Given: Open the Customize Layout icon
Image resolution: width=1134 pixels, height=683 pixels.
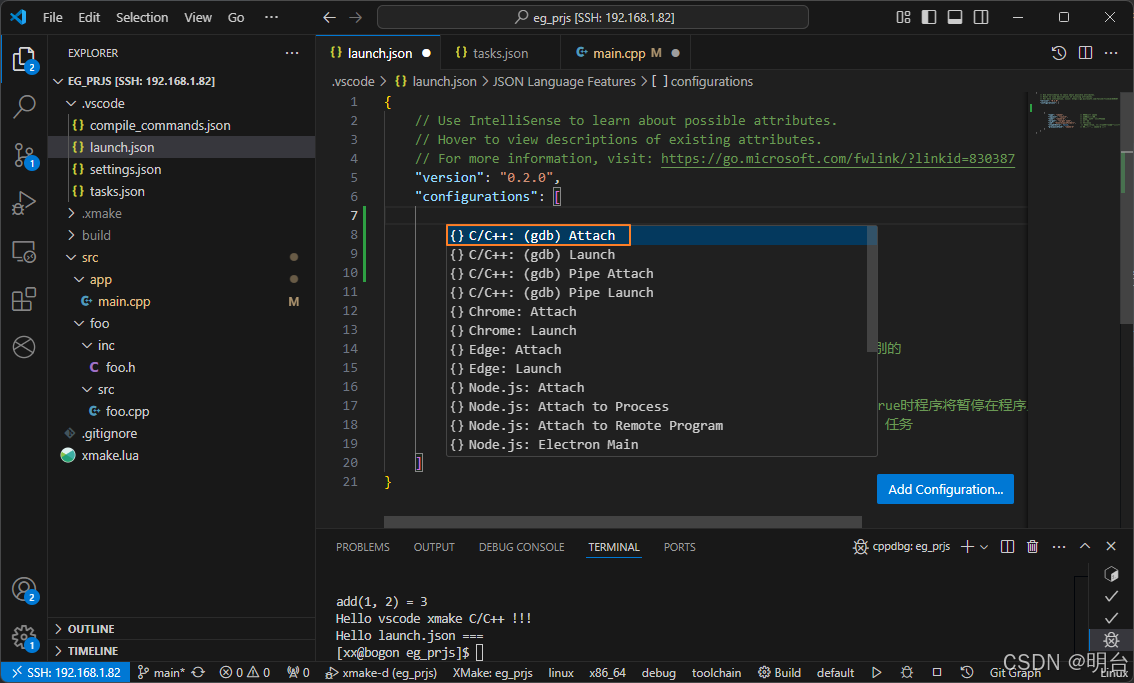Looking at the screenshot, I should click(x=903, y=17).
